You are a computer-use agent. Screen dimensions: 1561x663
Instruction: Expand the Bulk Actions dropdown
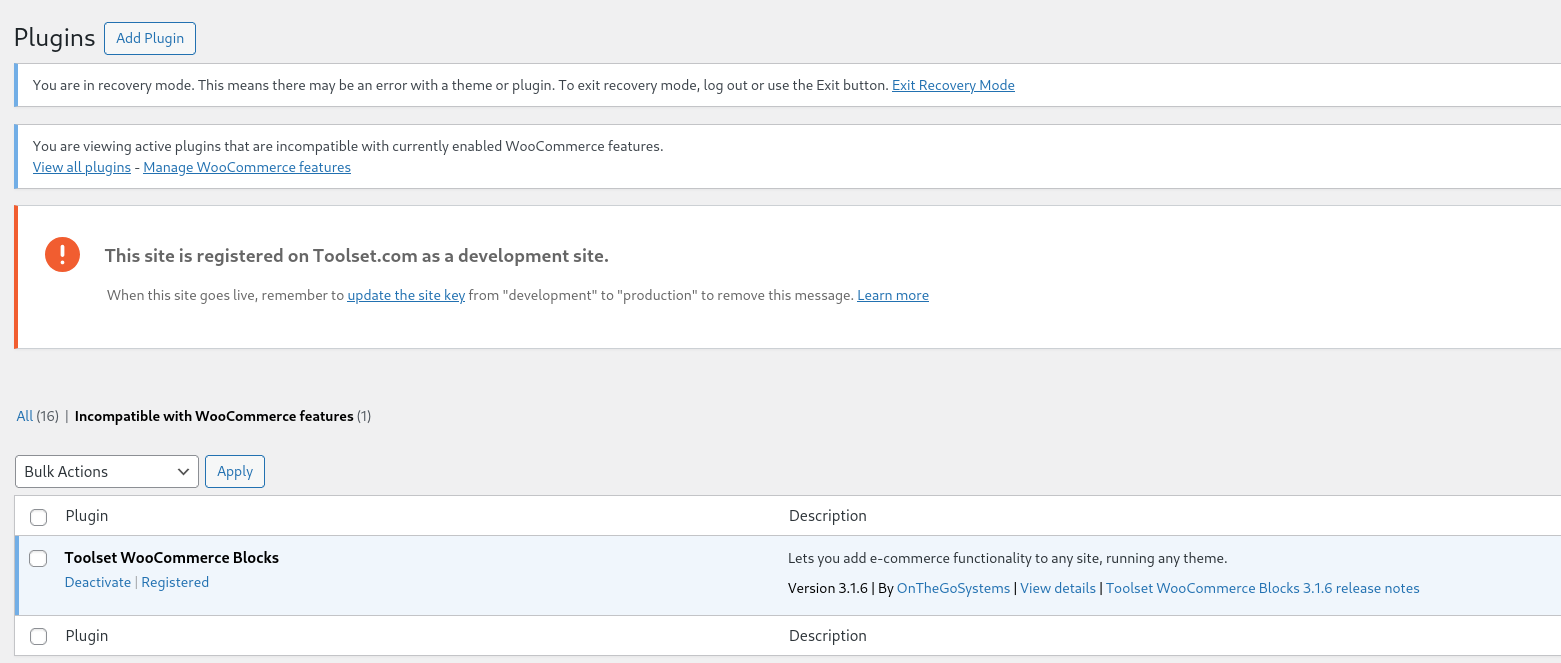pos(107,472)
